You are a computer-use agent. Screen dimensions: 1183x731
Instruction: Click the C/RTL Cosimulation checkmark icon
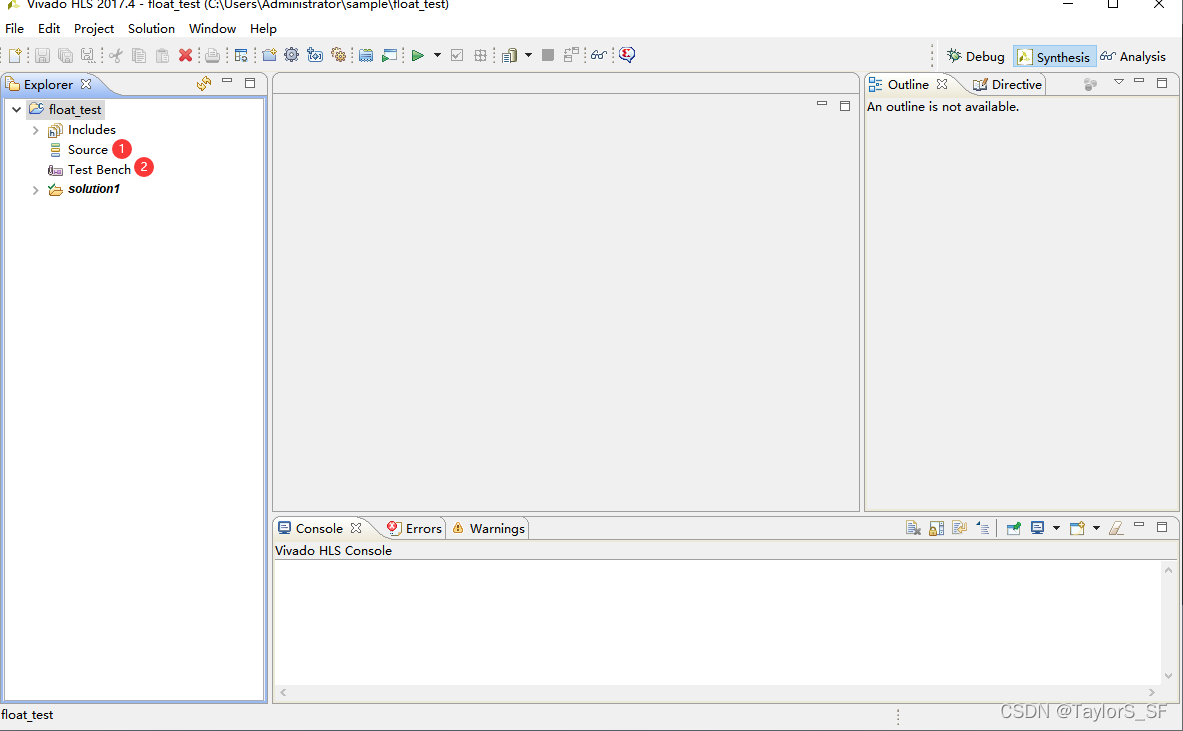pyautogui.click(x=457, y=55)
